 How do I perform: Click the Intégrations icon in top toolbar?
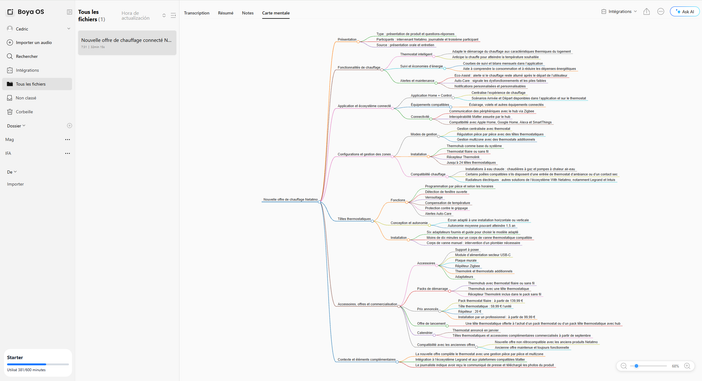[604, 12]
